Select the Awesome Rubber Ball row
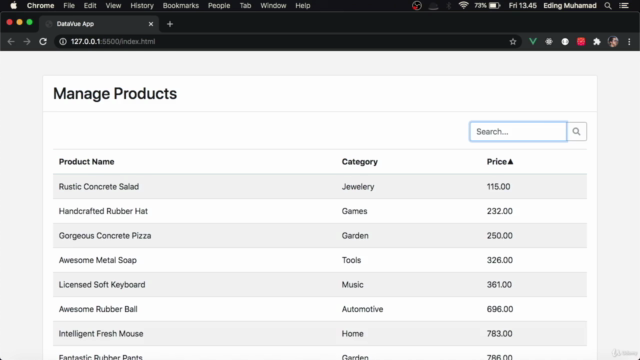 (x=320, y=309)
